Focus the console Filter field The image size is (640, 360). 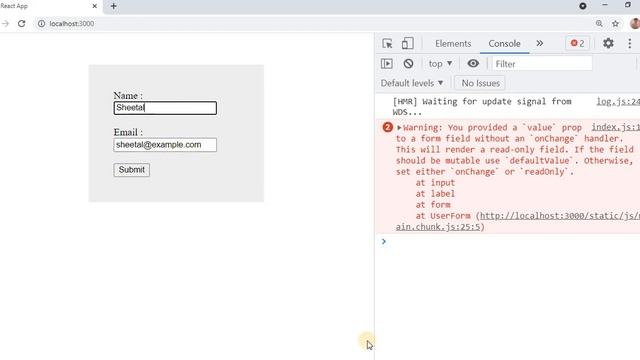(542, 64)
